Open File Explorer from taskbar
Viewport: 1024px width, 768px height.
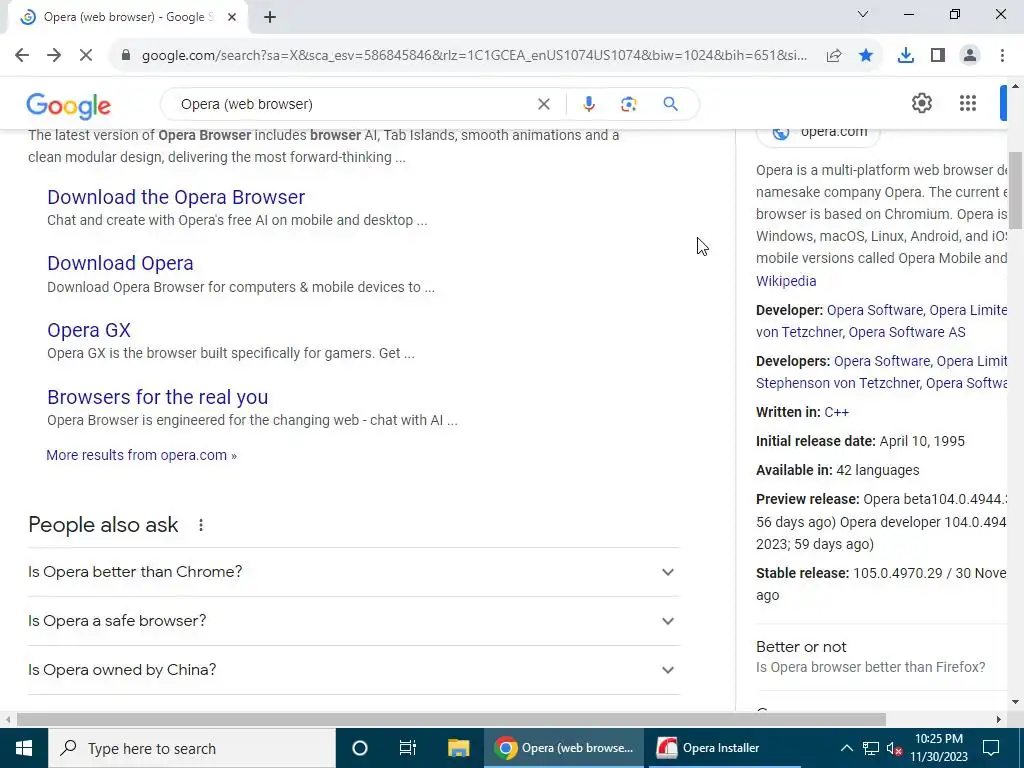pos(458,748)
